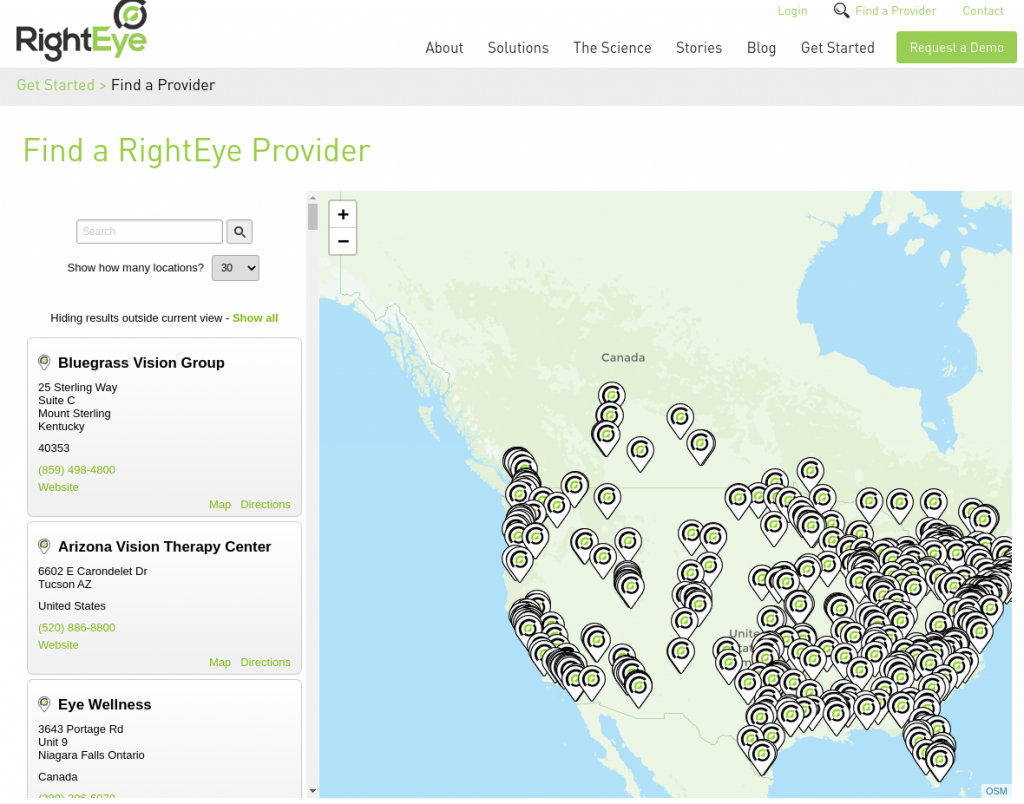Click the OSM attribution link
1024x804 pixels.
click(997, 791)
